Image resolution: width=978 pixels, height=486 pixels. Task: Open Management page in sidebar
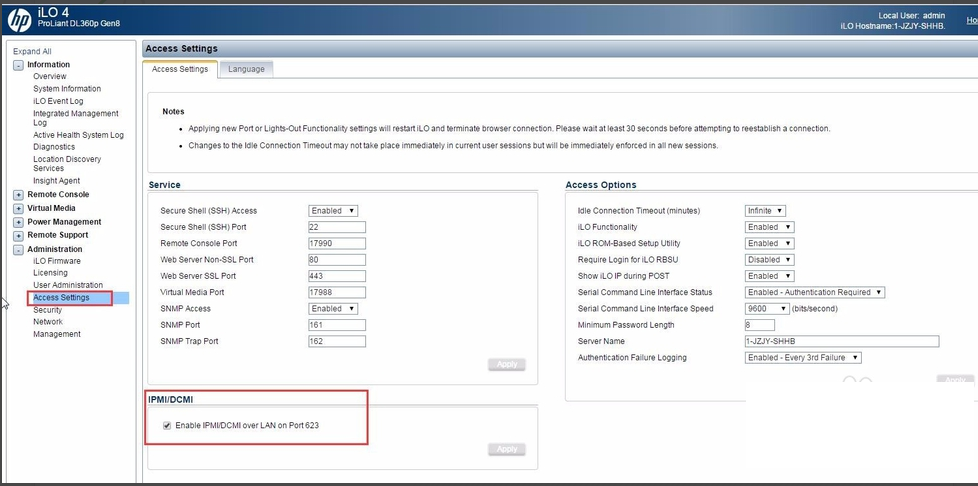57,334
